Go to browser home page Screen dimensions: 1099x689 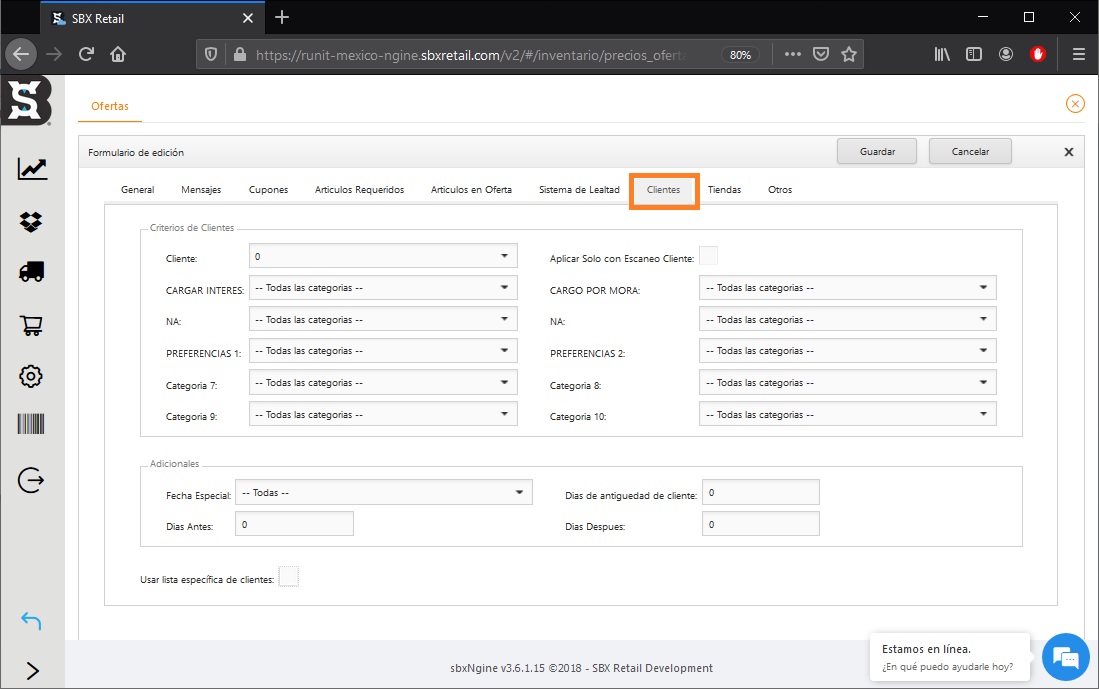click(x=118, y=54)
